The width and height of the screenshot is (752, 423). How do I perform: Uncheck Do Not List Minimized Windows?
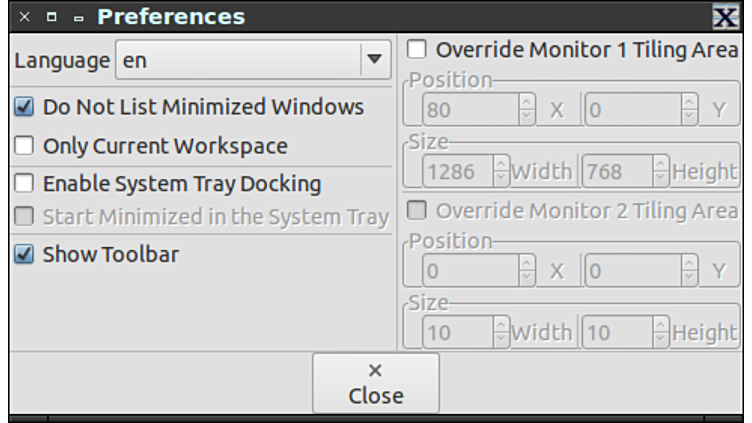(x=24, y=107)
